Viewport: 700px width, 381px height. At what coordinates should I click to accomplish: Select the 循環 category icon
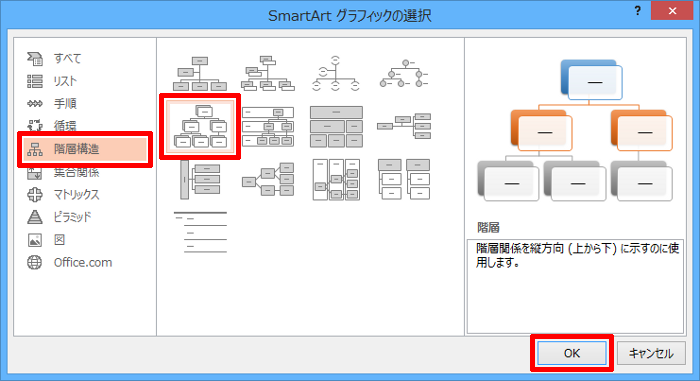click(35, 126)
